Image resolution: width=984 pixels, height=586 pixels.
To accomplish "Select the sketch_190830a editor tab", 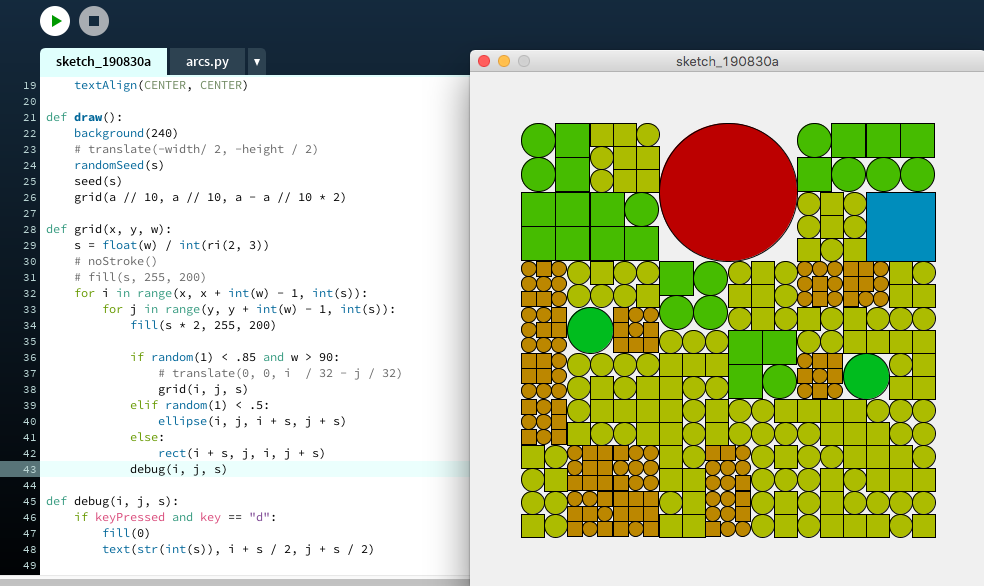I will [103, 62].
